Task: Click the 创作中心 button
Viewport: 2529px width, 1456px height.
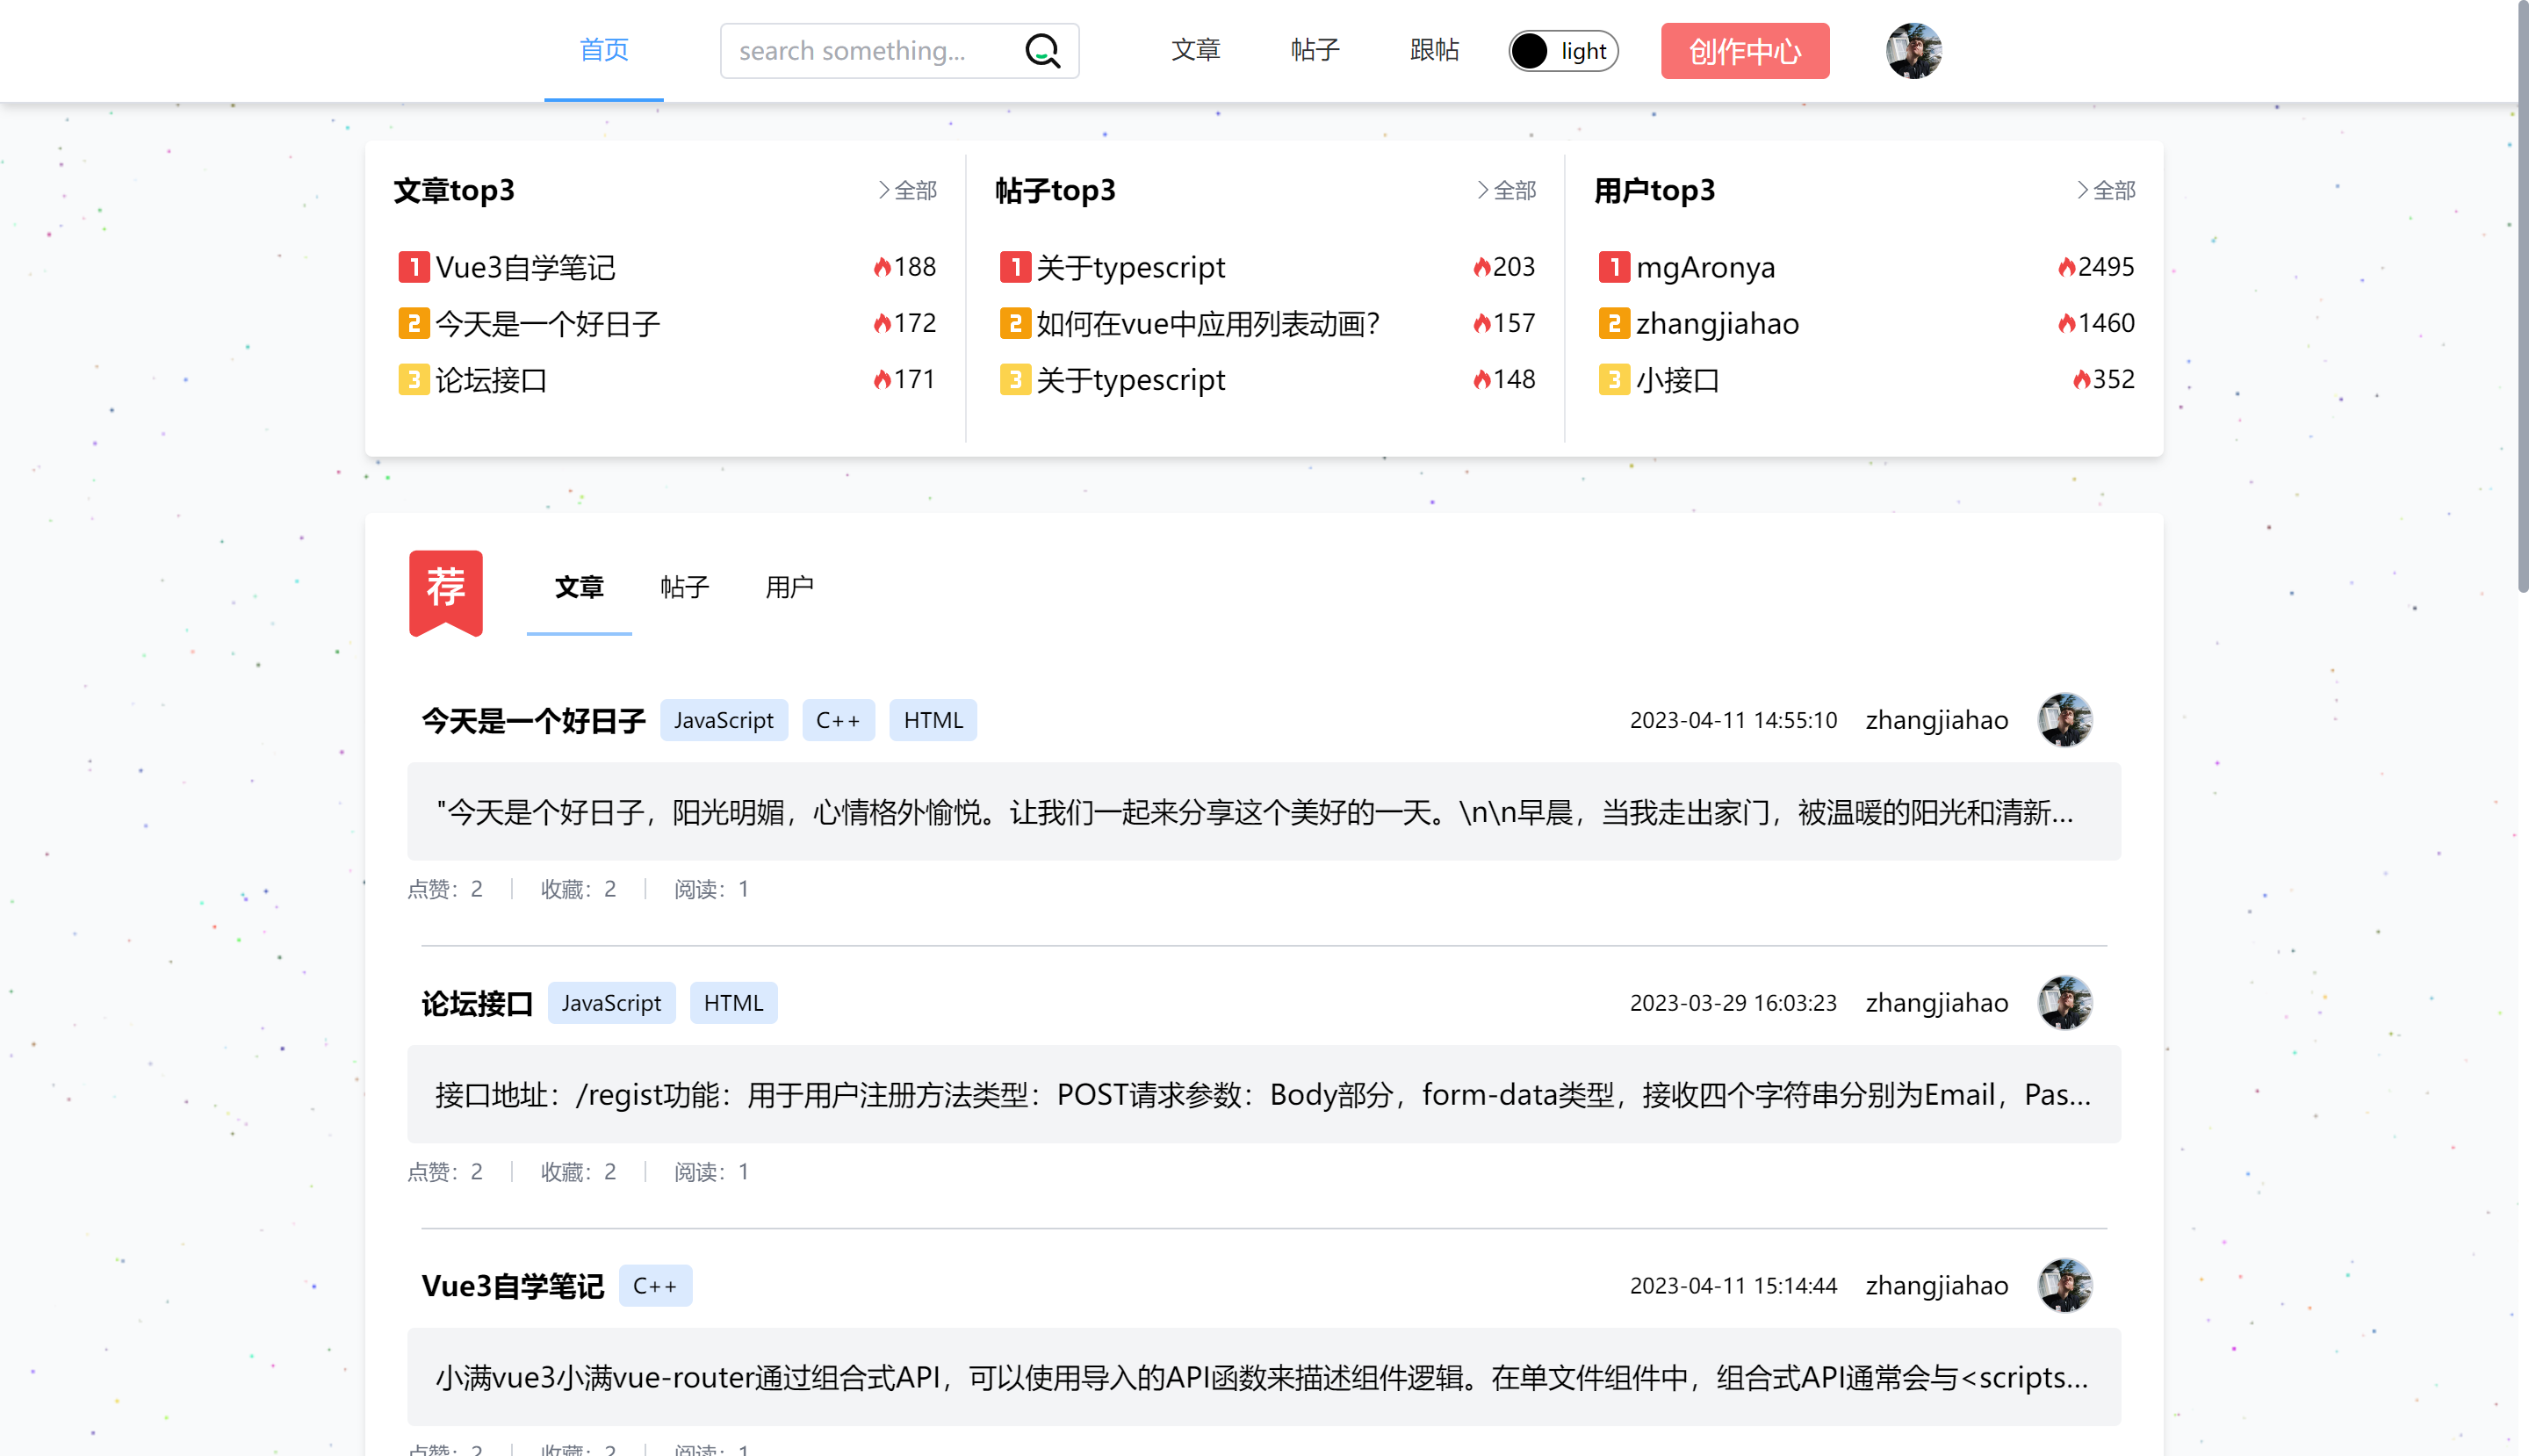Action: pyautogui.click(x=1745, y=51)
